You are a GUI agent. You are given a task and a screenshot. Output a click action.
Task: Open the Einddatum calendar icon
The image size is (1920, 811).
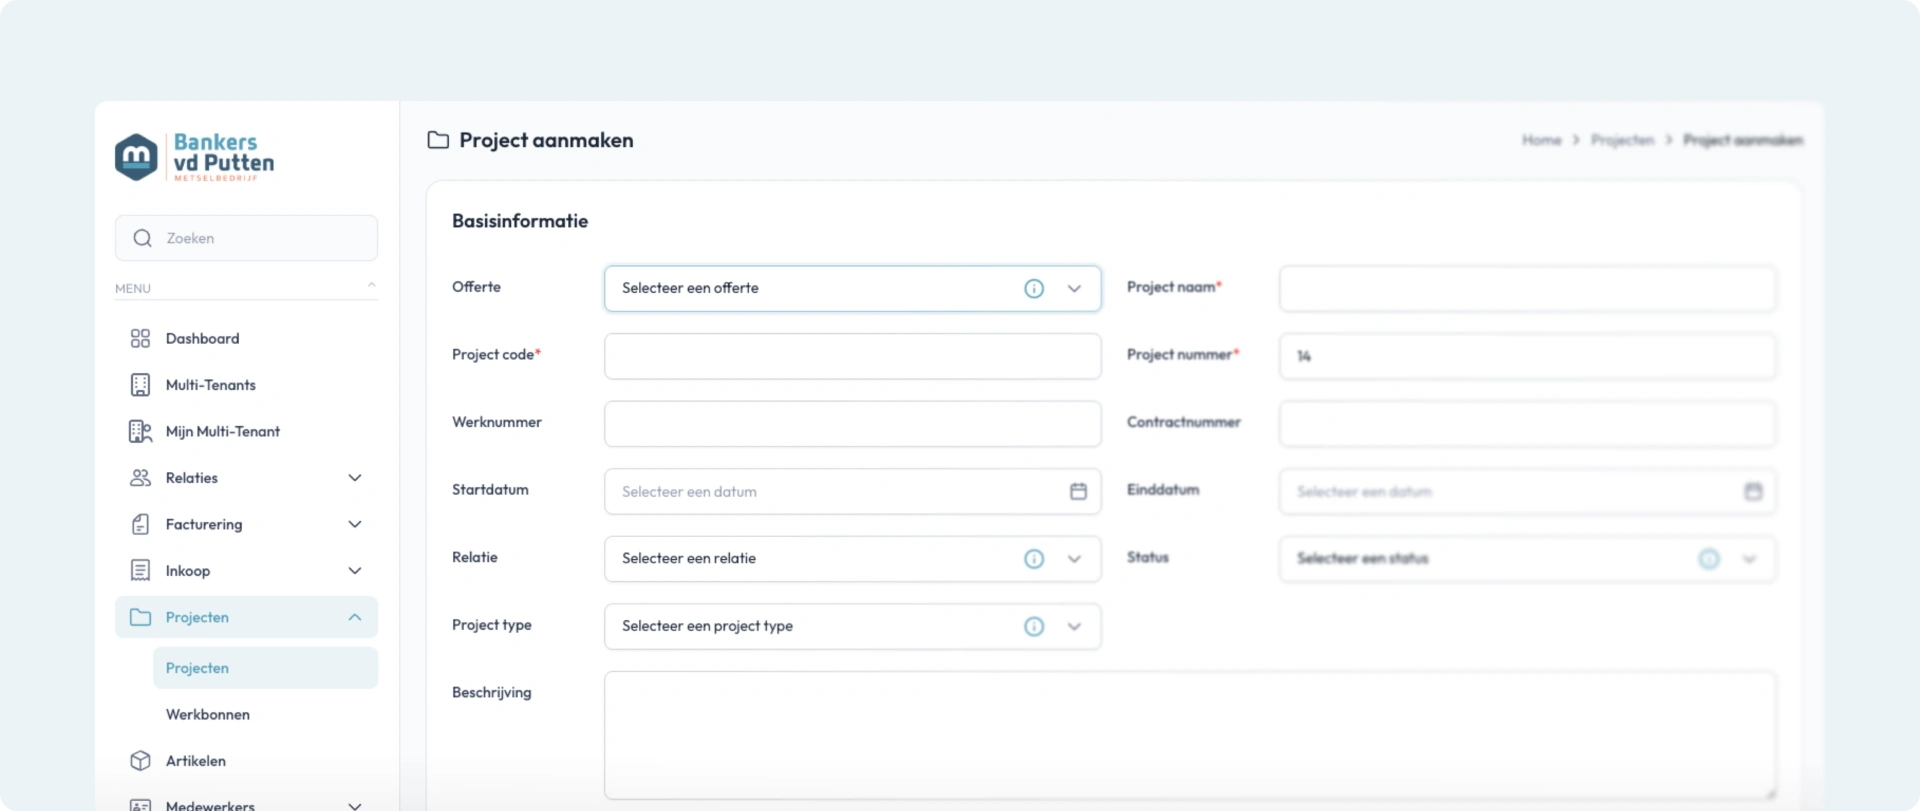(x=1753, y=491)
